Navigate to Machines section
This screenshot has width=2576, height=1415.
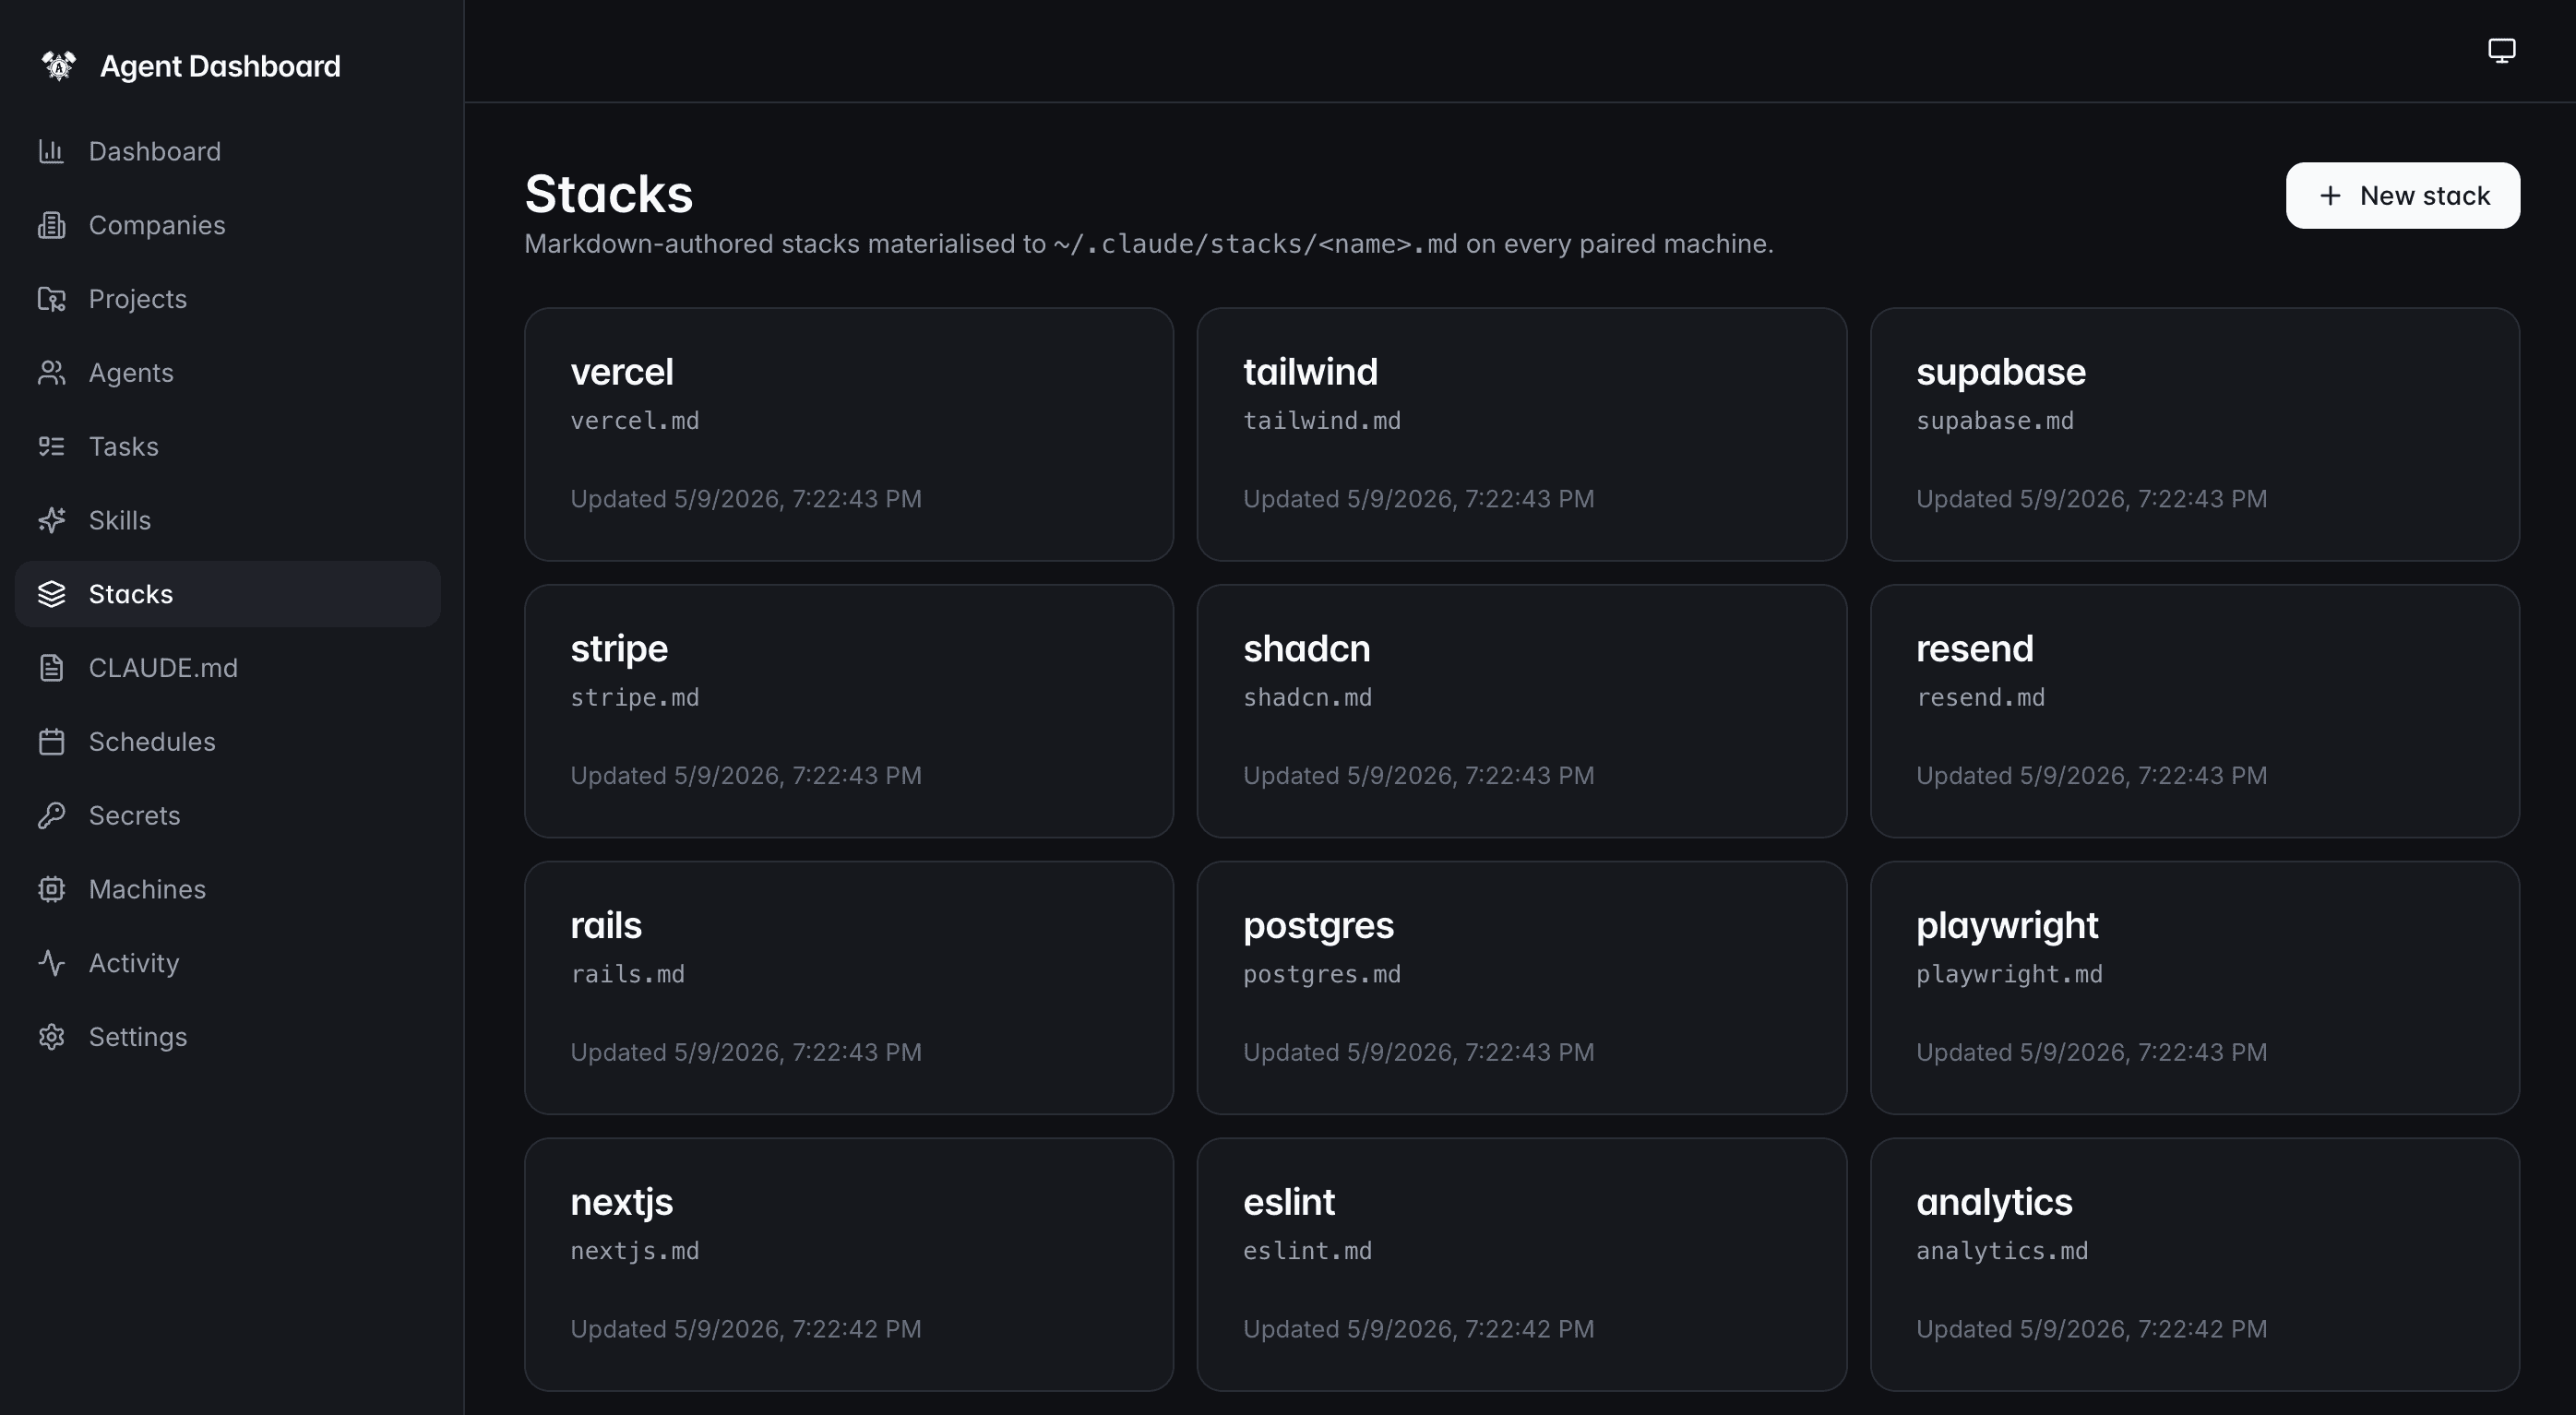coord(228,889)
